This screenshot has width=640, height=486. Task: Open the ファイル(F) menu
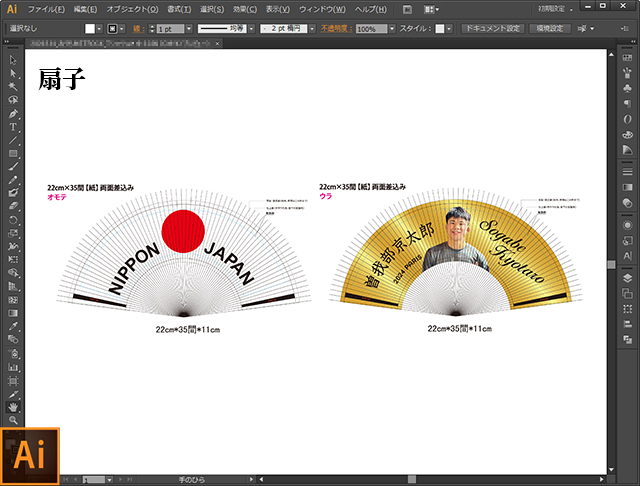[x=46, y=9]
